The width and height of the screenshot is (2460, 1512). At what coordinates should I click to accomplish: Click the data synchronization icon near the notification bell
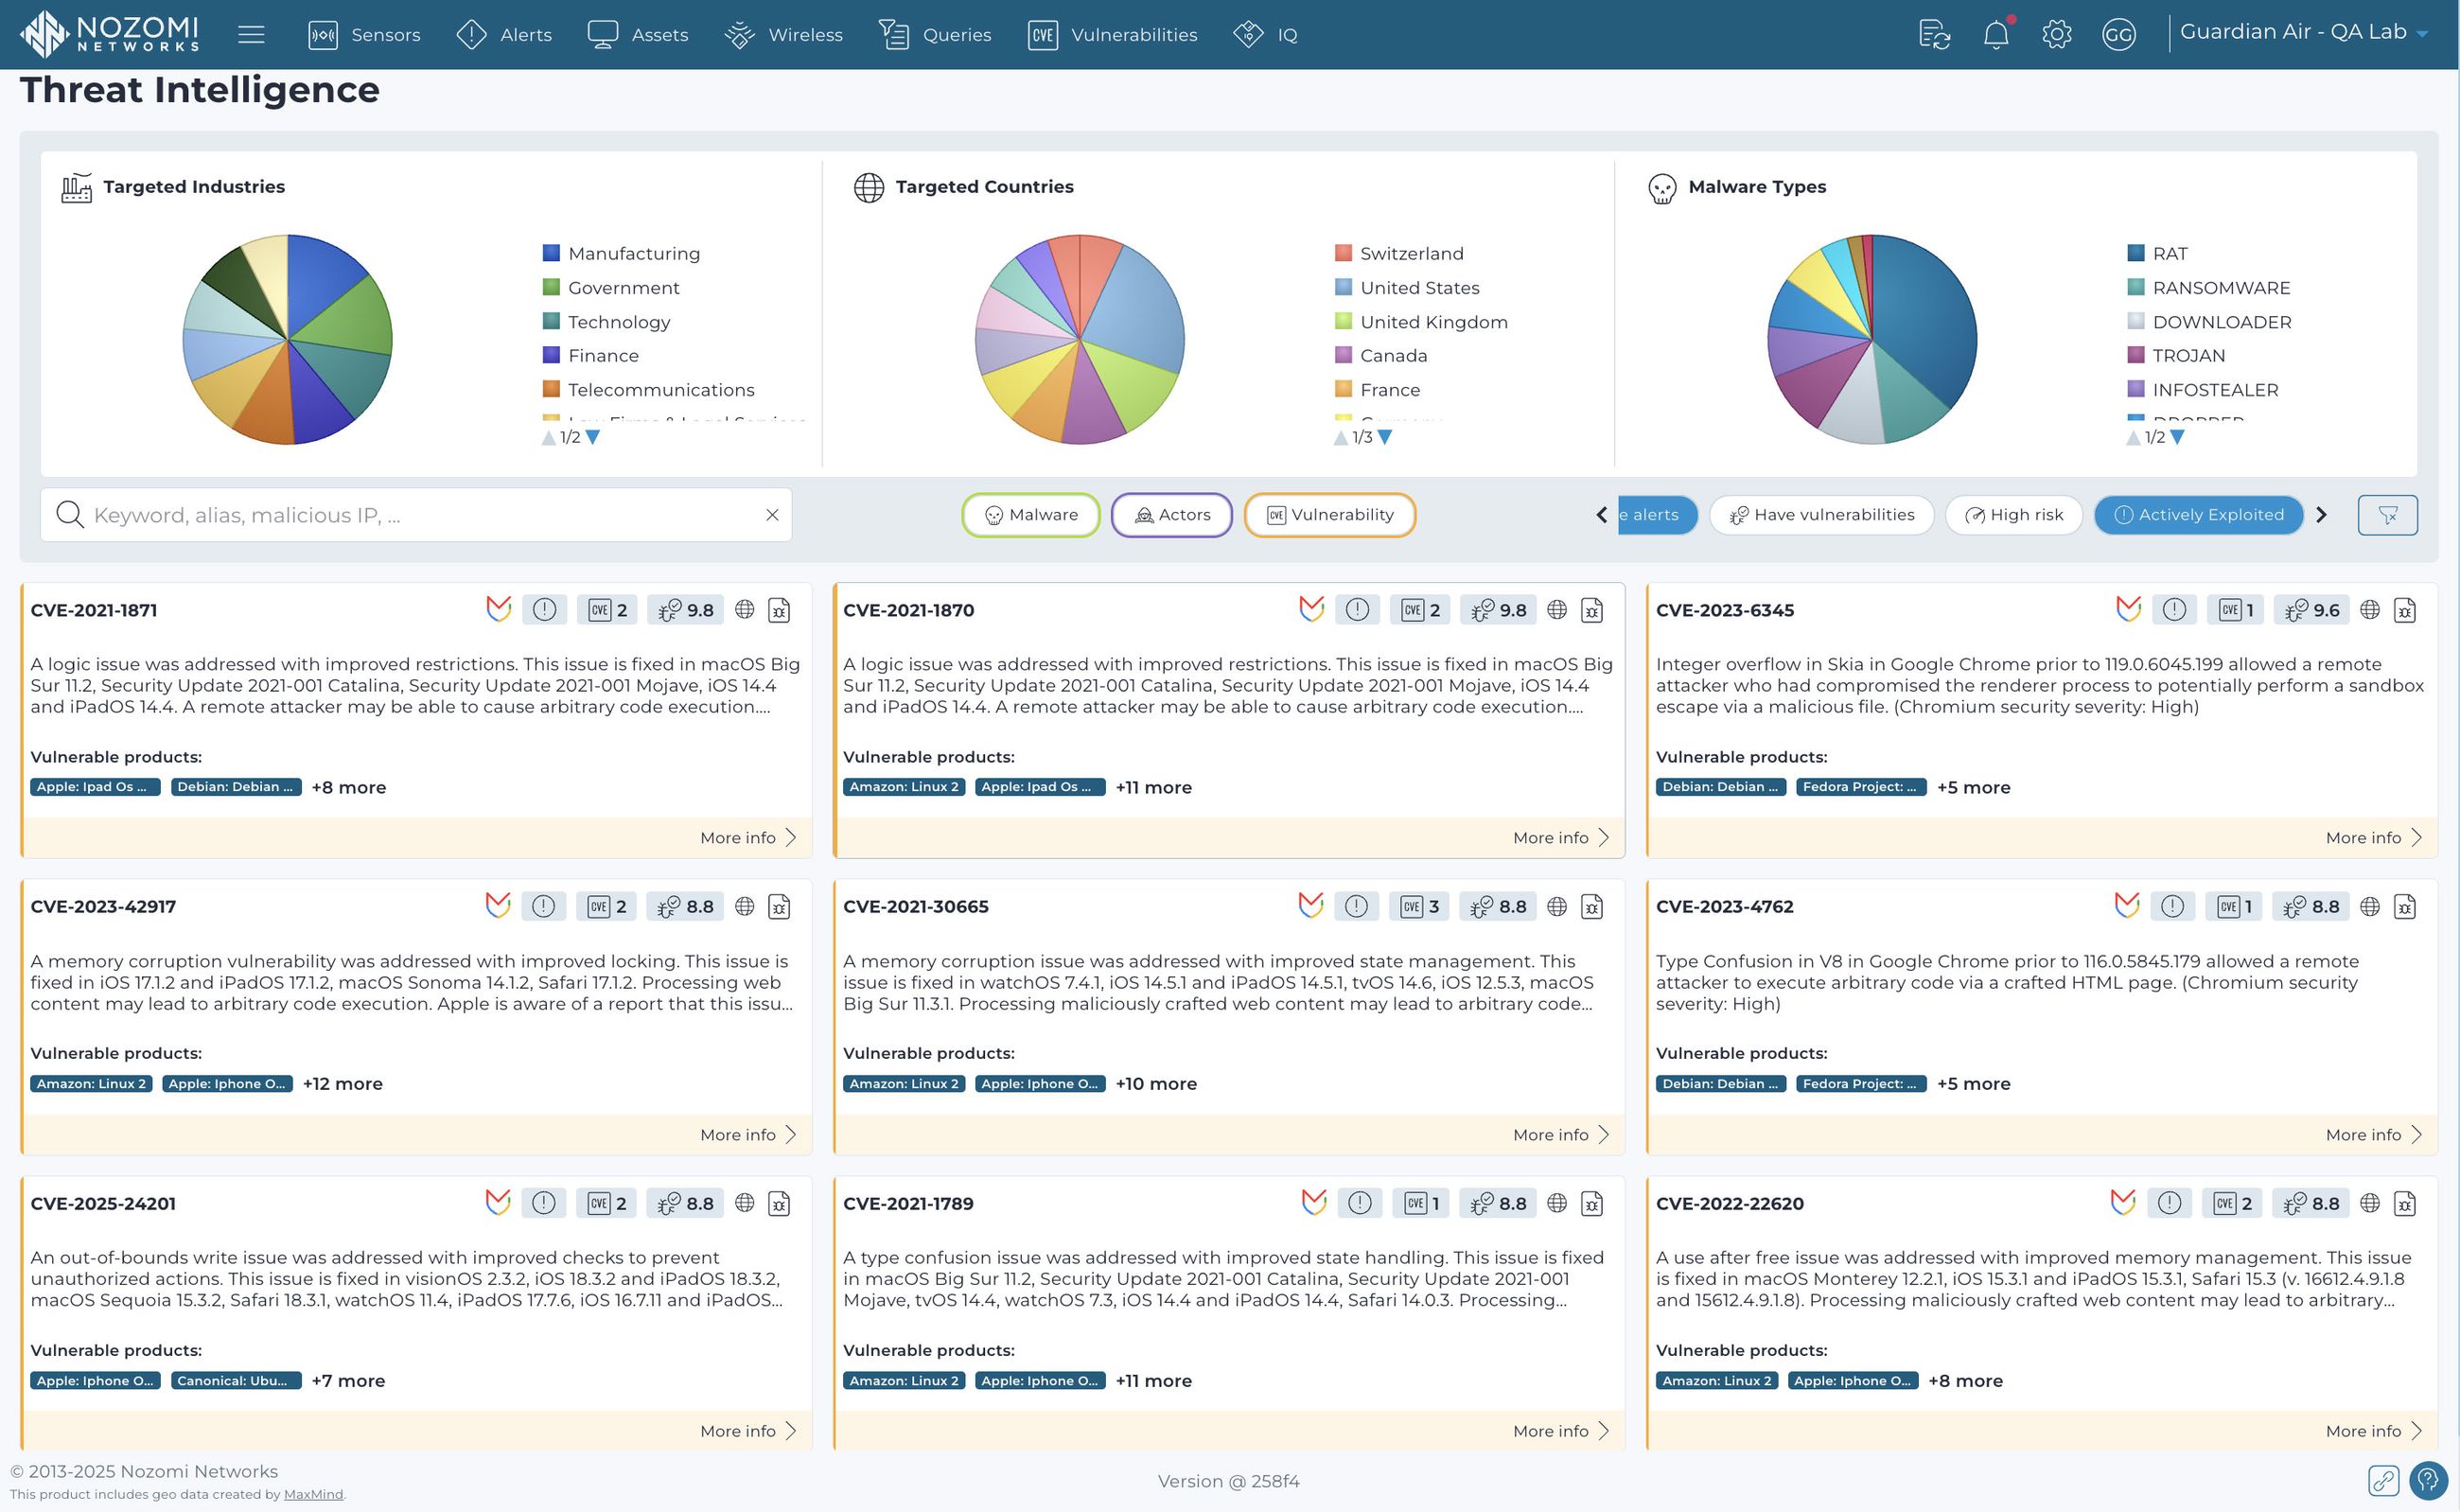coord(1936,34)
